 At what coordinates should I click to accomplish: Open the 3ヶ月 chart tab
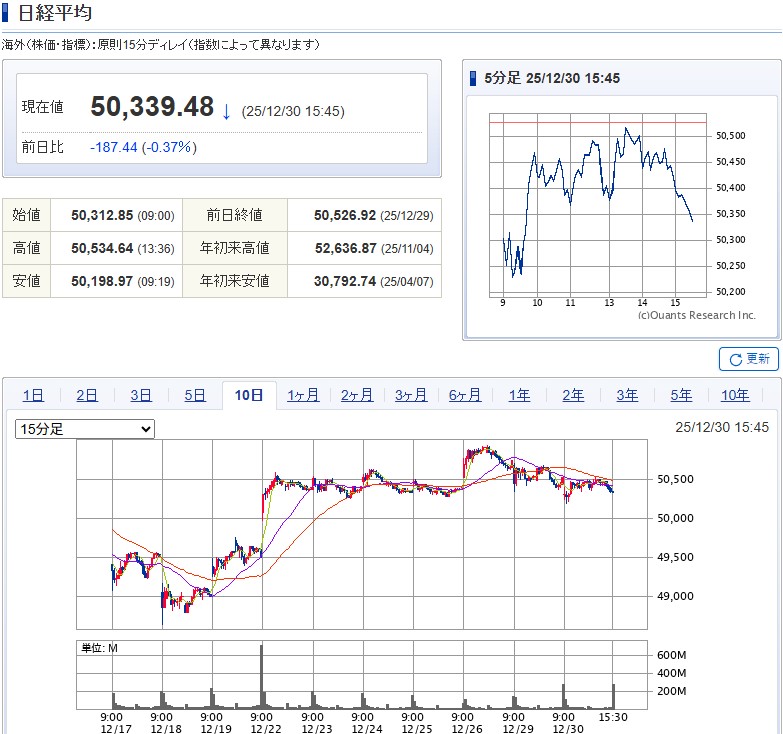click(411, 395)
